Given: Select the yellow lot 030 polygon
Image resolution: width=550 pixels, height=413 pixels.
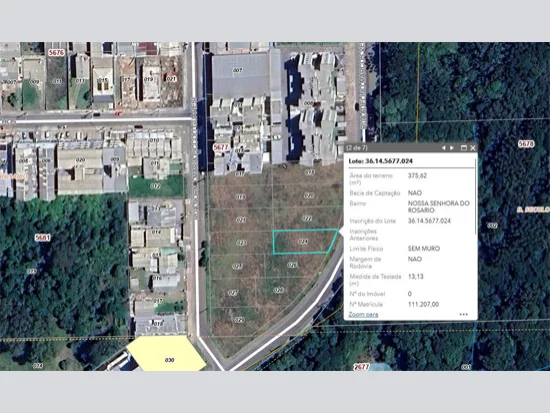Looking at the screenshot, I should (166, 353).
